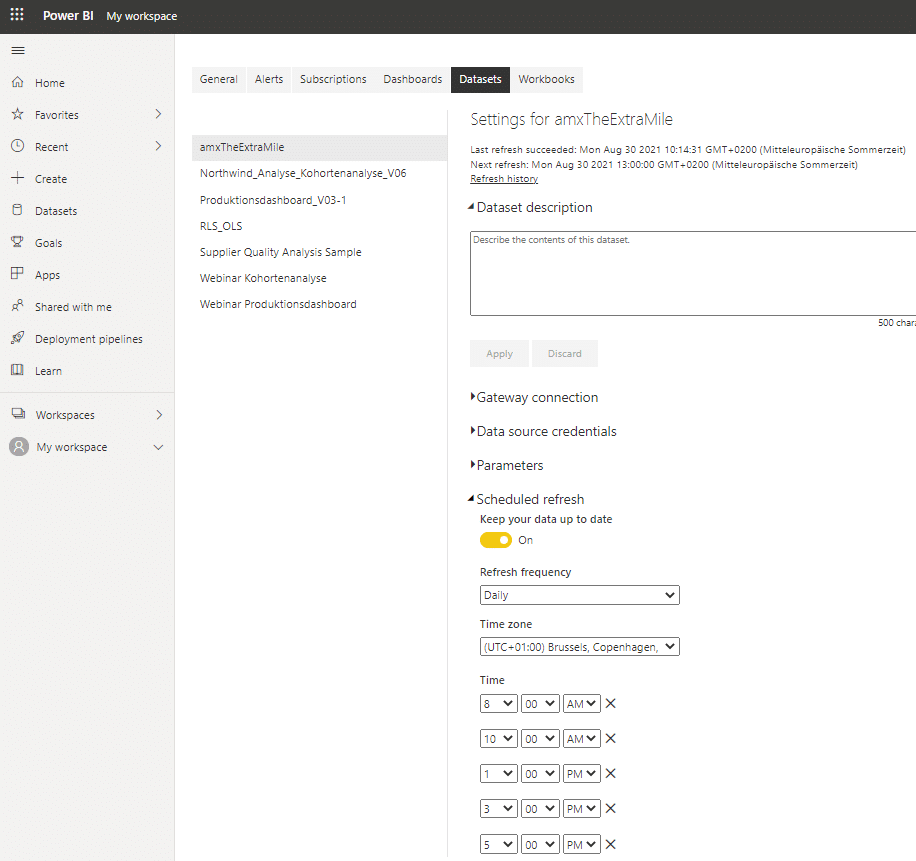
Task: Click the Deployment pipelines rocket icon
Action: [18, 338]
